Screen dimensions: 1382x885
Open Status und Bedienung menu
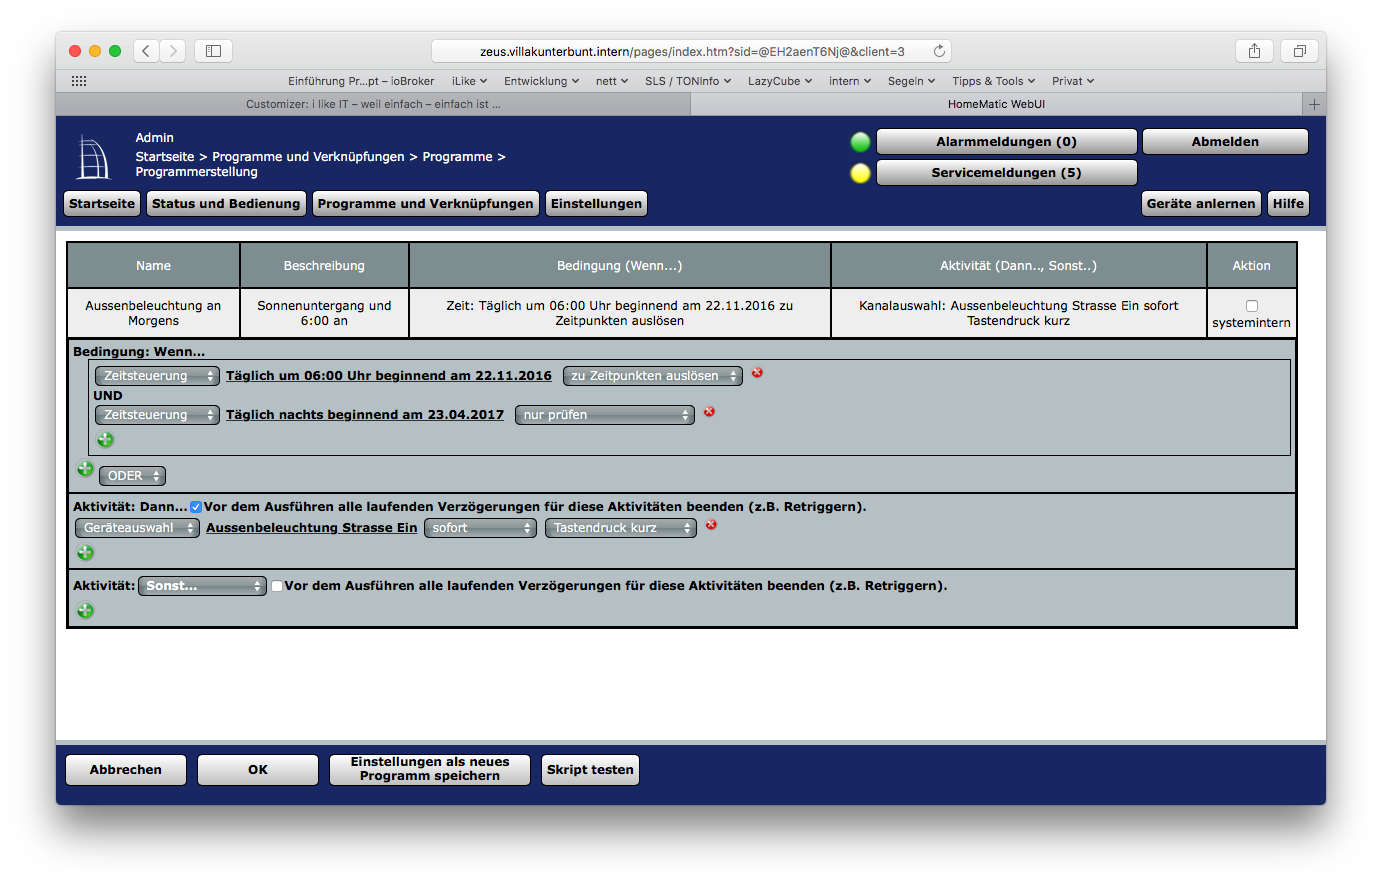coord(226,203)
